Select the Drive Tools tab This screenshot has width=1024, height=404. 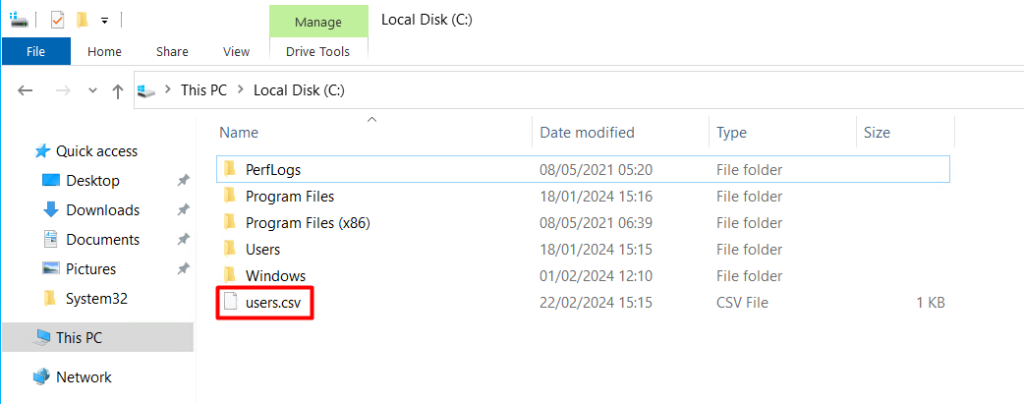pyautogui.click(x=319, y=51)
